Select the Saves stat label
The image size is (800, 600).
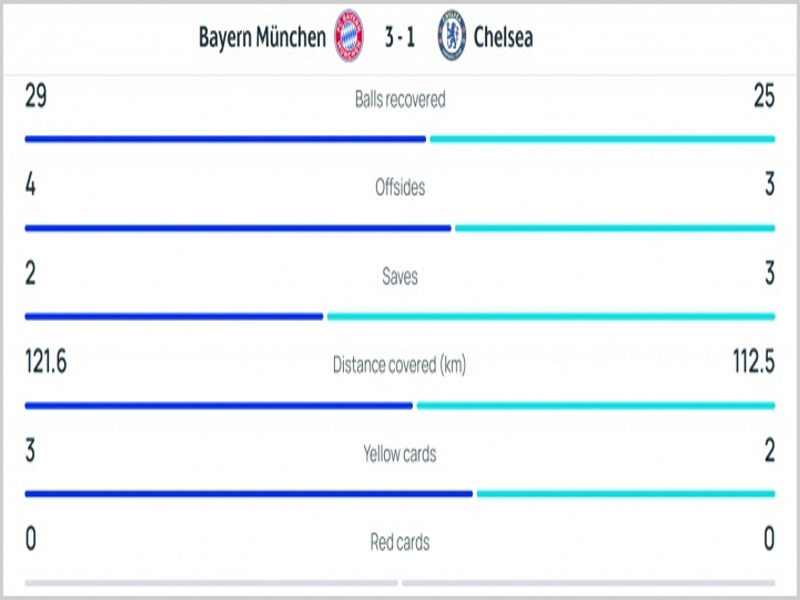tap(400, 276)
